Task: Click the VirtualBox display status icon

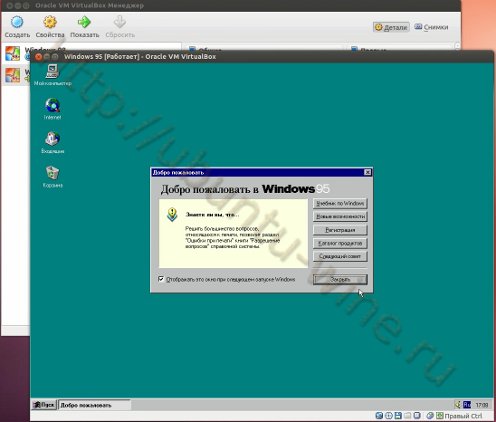Action: (417, 416)
